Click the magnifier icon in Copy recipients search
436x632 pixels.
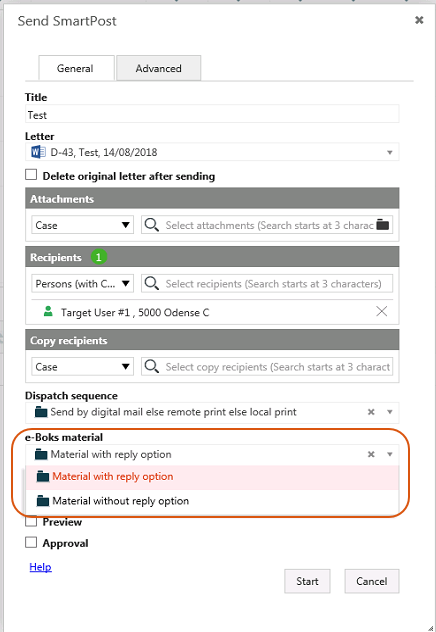[x=152, y=366]
